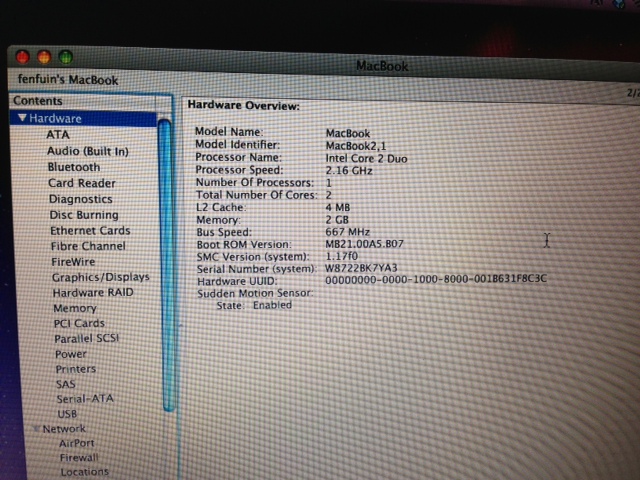Click the red close window button
Screen dimensions: 640x480
click(x=23, y=57)
